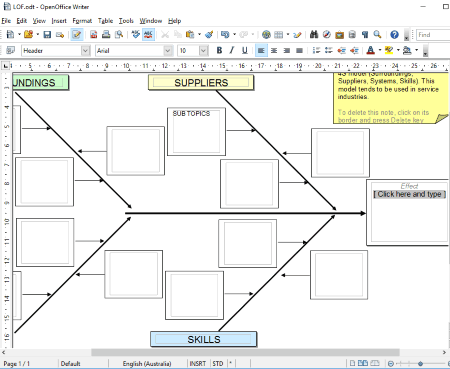Open the Hyperlink globe icon

[x=266, y=34]
